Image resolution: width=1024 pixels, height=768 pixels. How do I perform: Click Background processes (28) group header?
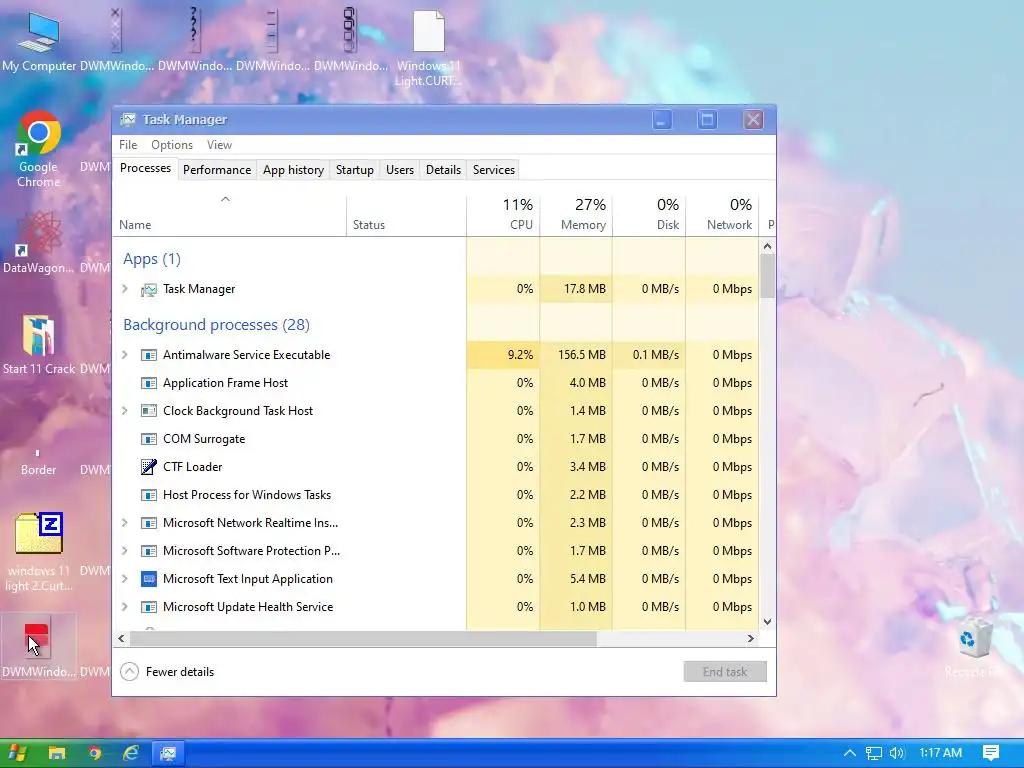216,325
